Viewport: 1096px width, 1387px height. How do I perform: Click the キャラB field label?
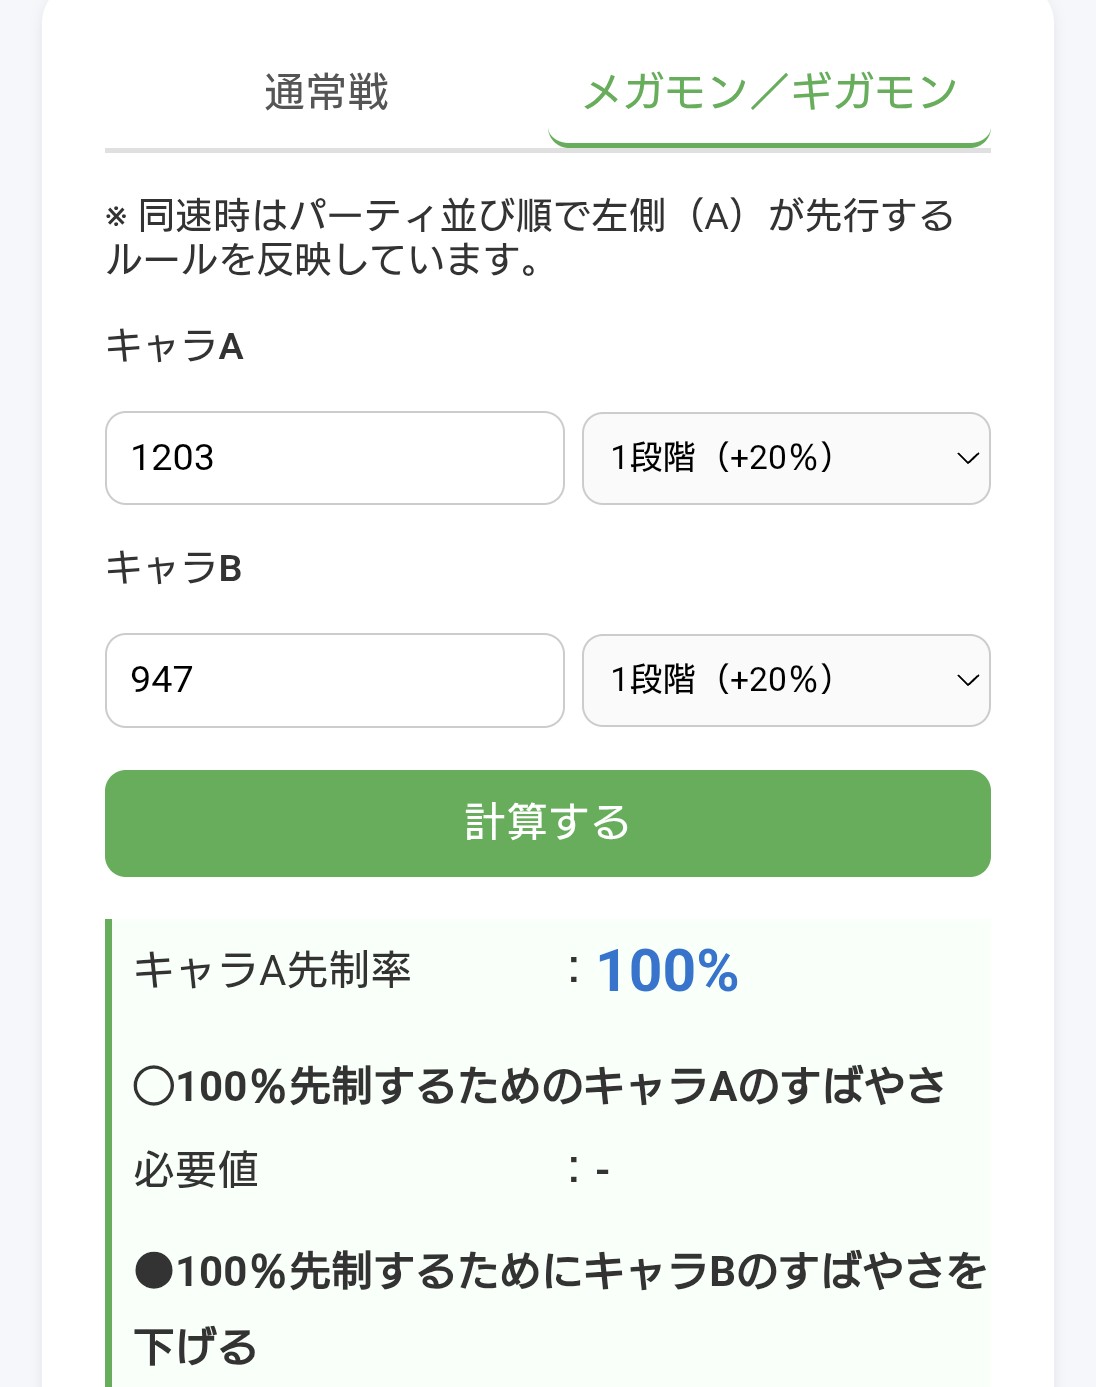(x=174, y=568)
